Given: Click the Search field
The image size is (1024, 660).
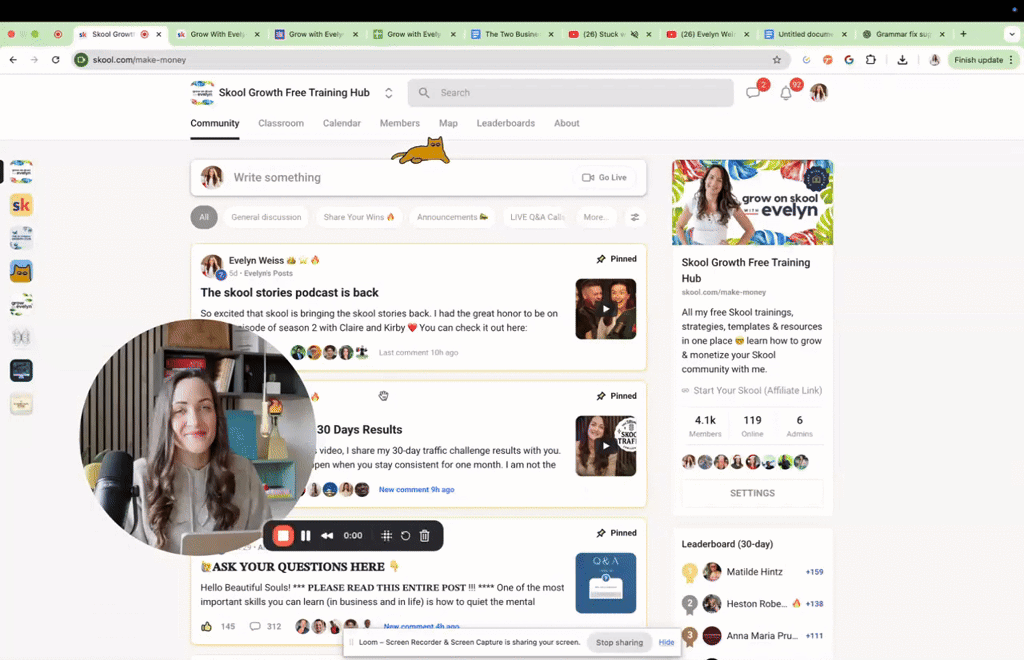Looking at the screenshot, I should [570, 93].
